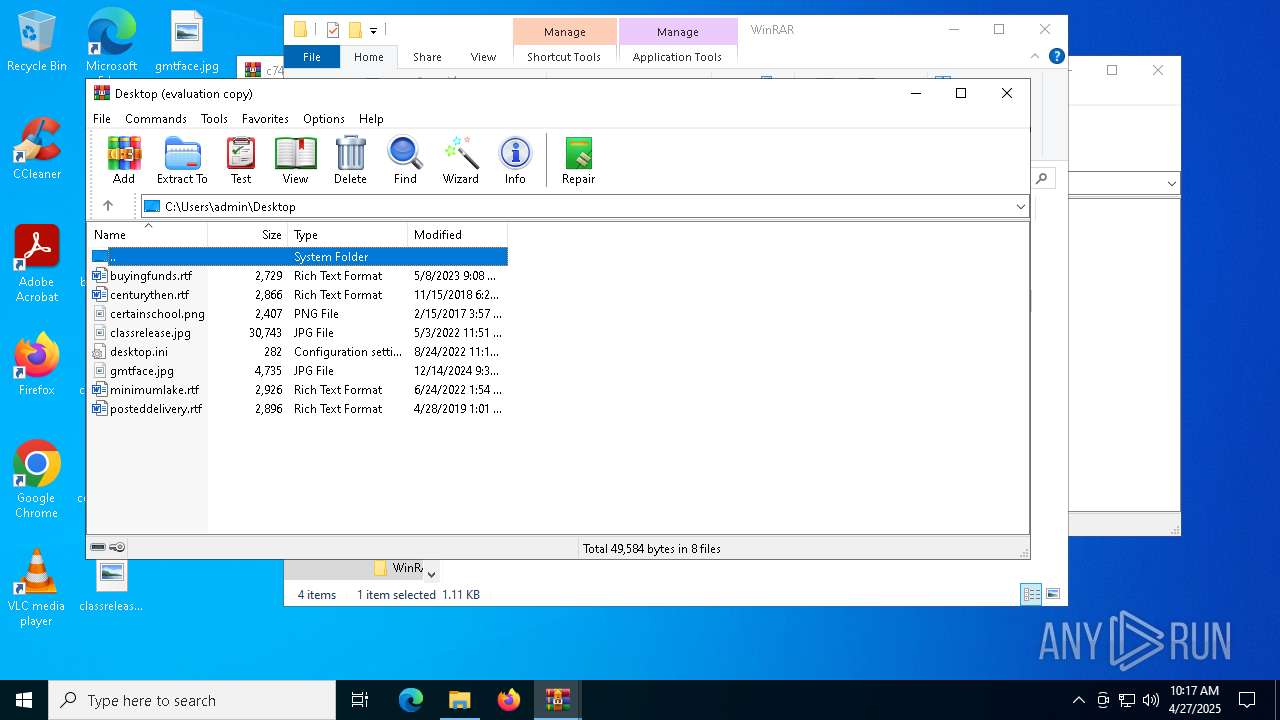The width and height of the screenshot is (1280, 720).
Task: Select classrelease.jpg in the file list
Action: click(299, 333)
